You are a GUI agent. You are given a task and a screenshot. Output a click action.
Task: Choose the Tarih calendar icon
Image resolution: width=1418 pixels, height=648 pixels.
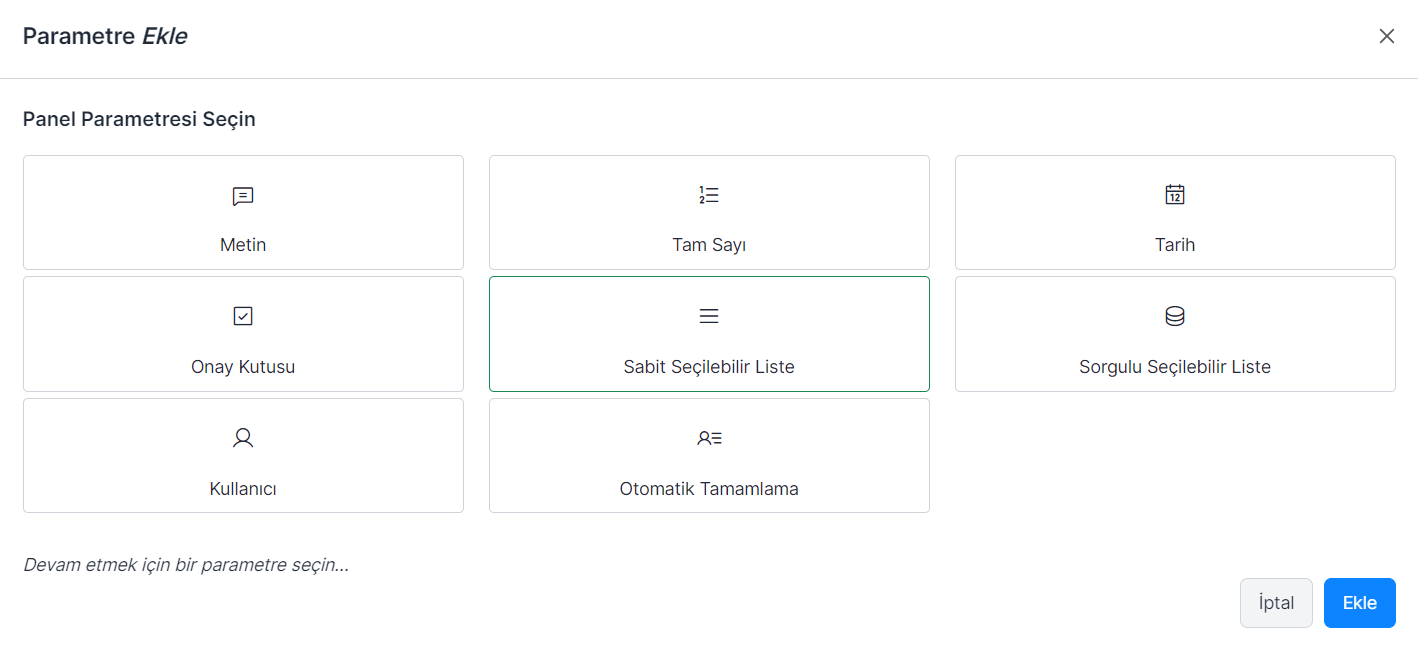click(x=1175, y=195)
